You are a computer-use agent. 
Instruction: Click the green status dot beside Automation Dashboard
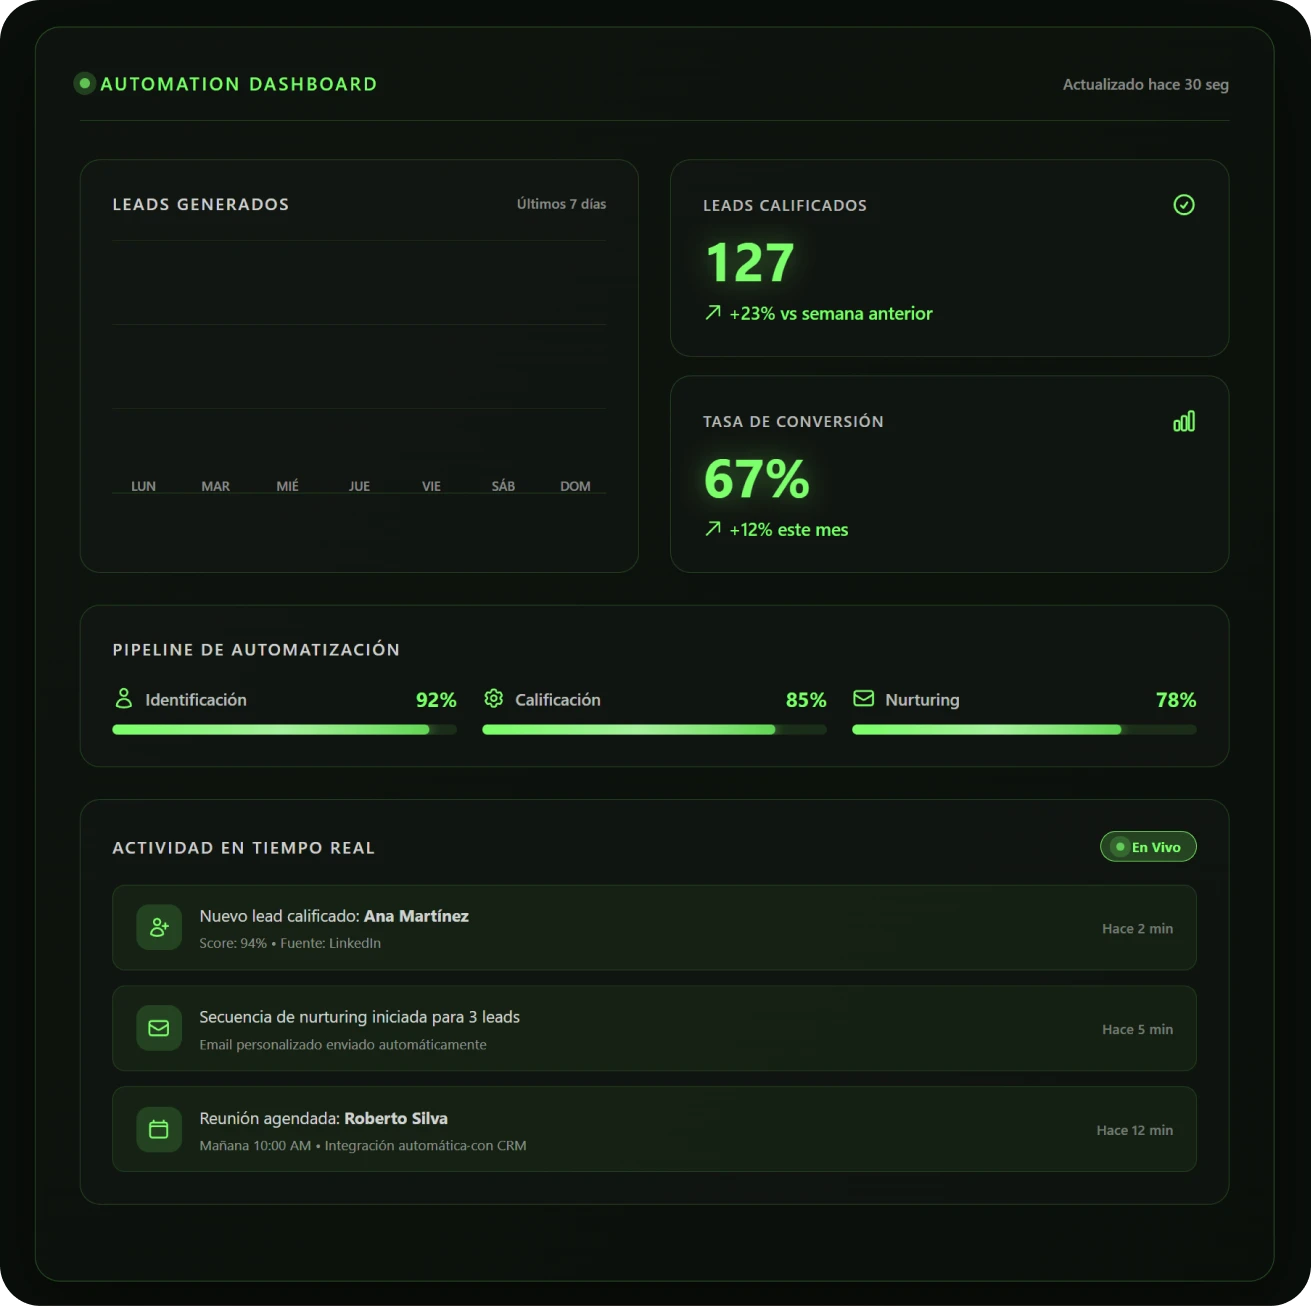point(84,84)
